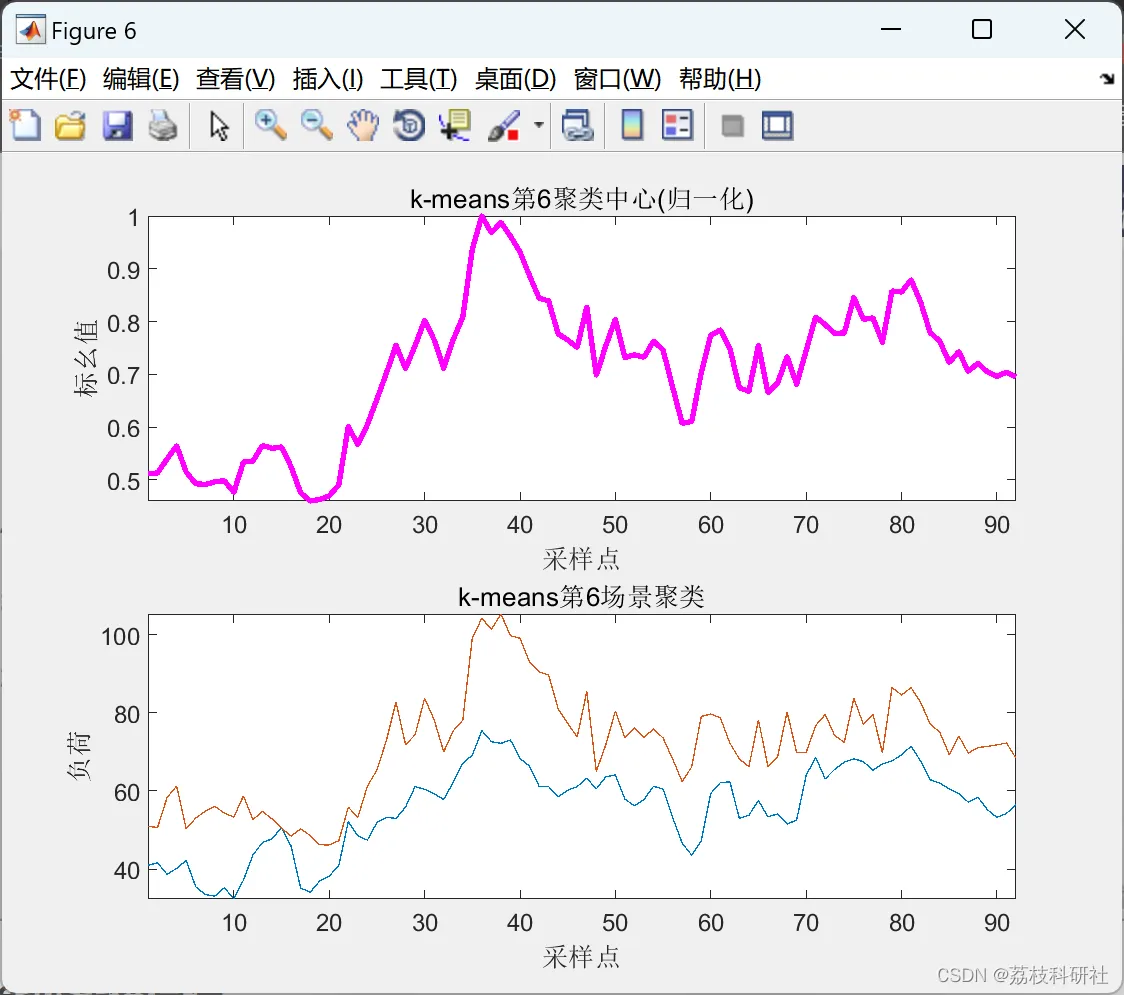This screenshot has width=1124, height=995.
Task: Save figure with floppy disk icon
Action: point(118,125)
